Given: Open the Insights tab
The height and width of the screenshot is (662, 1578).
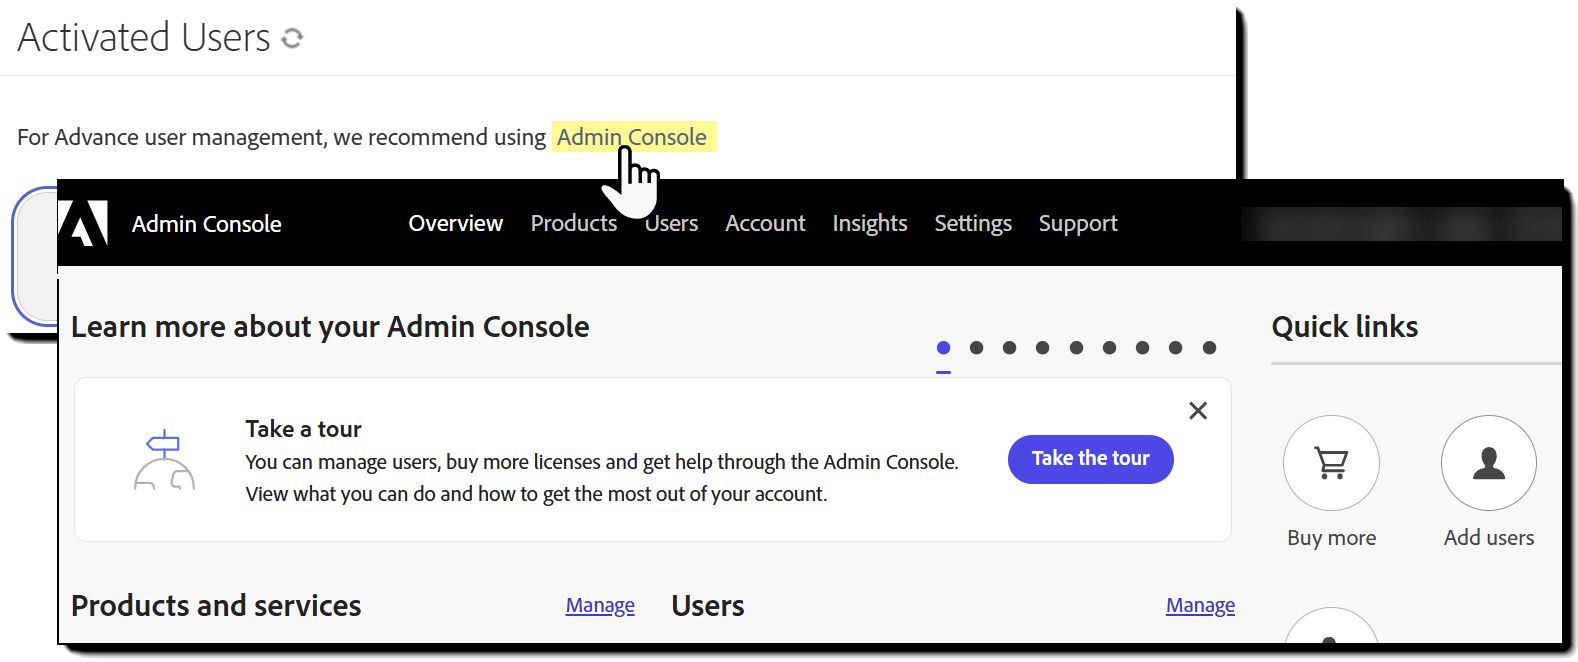Looking at the screenshot, I should pyautogui.click(x=869, y=223).
